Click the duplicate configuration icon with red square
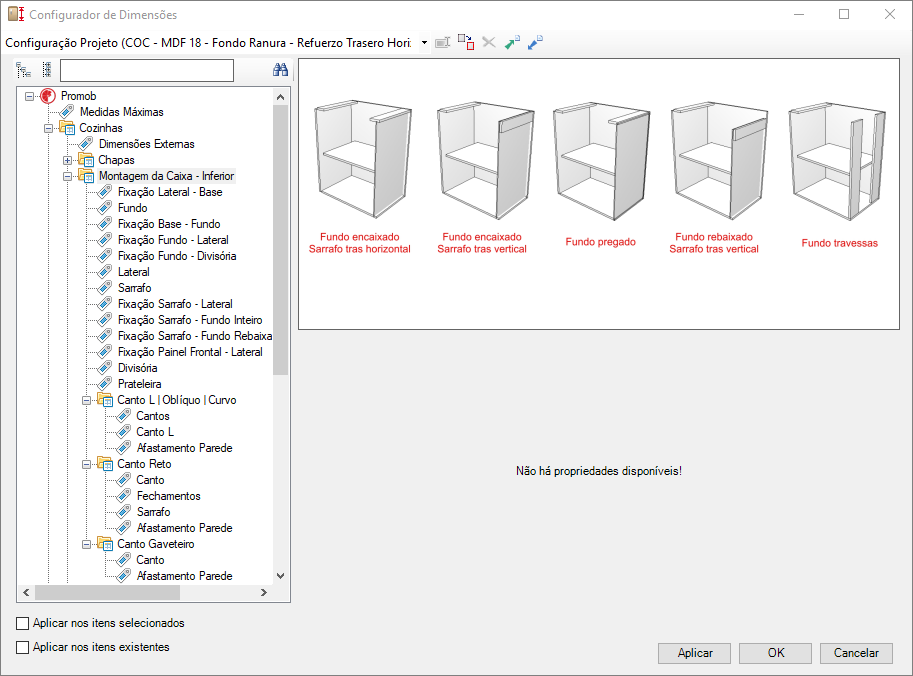913x676 pixels. pos(466,43)
